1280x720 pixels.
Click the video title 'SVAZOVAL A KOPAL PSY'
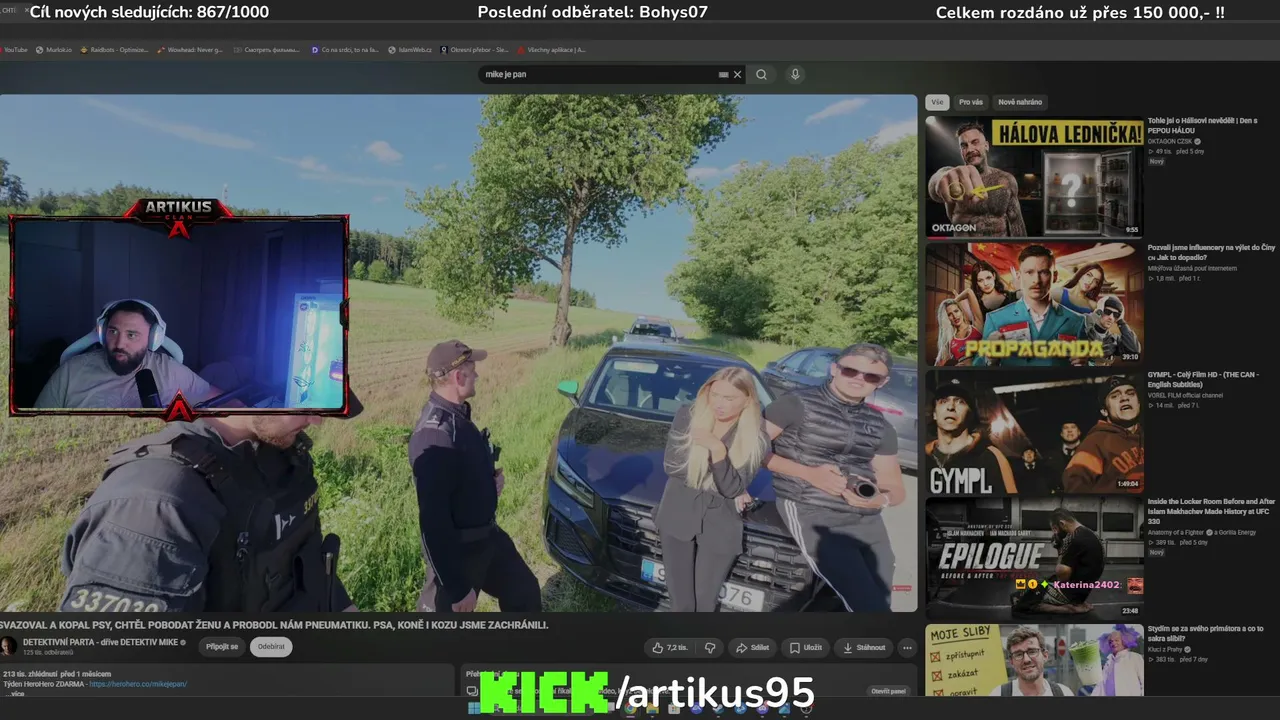[274, 625]
